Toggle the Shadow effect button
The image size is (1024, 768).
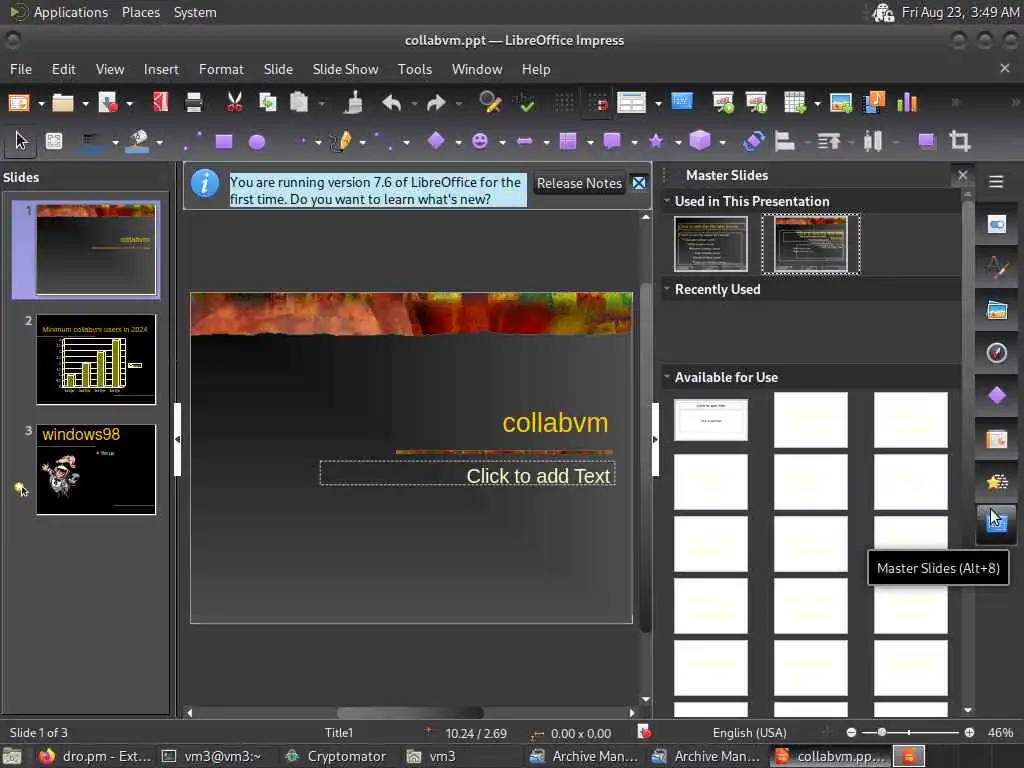coord(926,141)
